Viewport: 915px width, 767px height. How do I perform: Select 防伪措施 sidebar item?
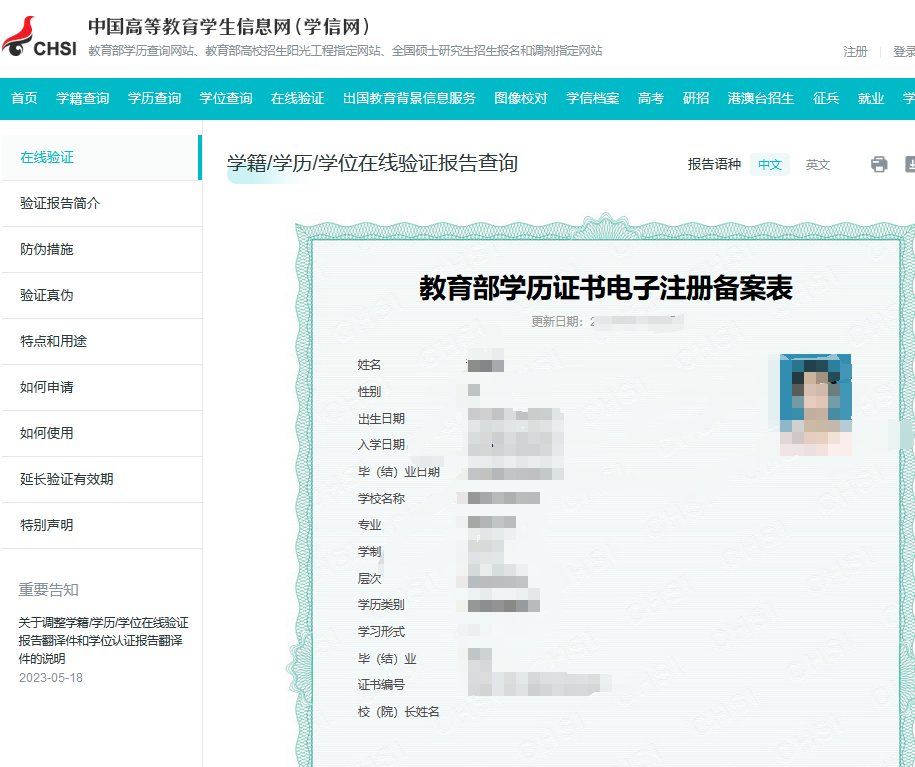point(102,249)
